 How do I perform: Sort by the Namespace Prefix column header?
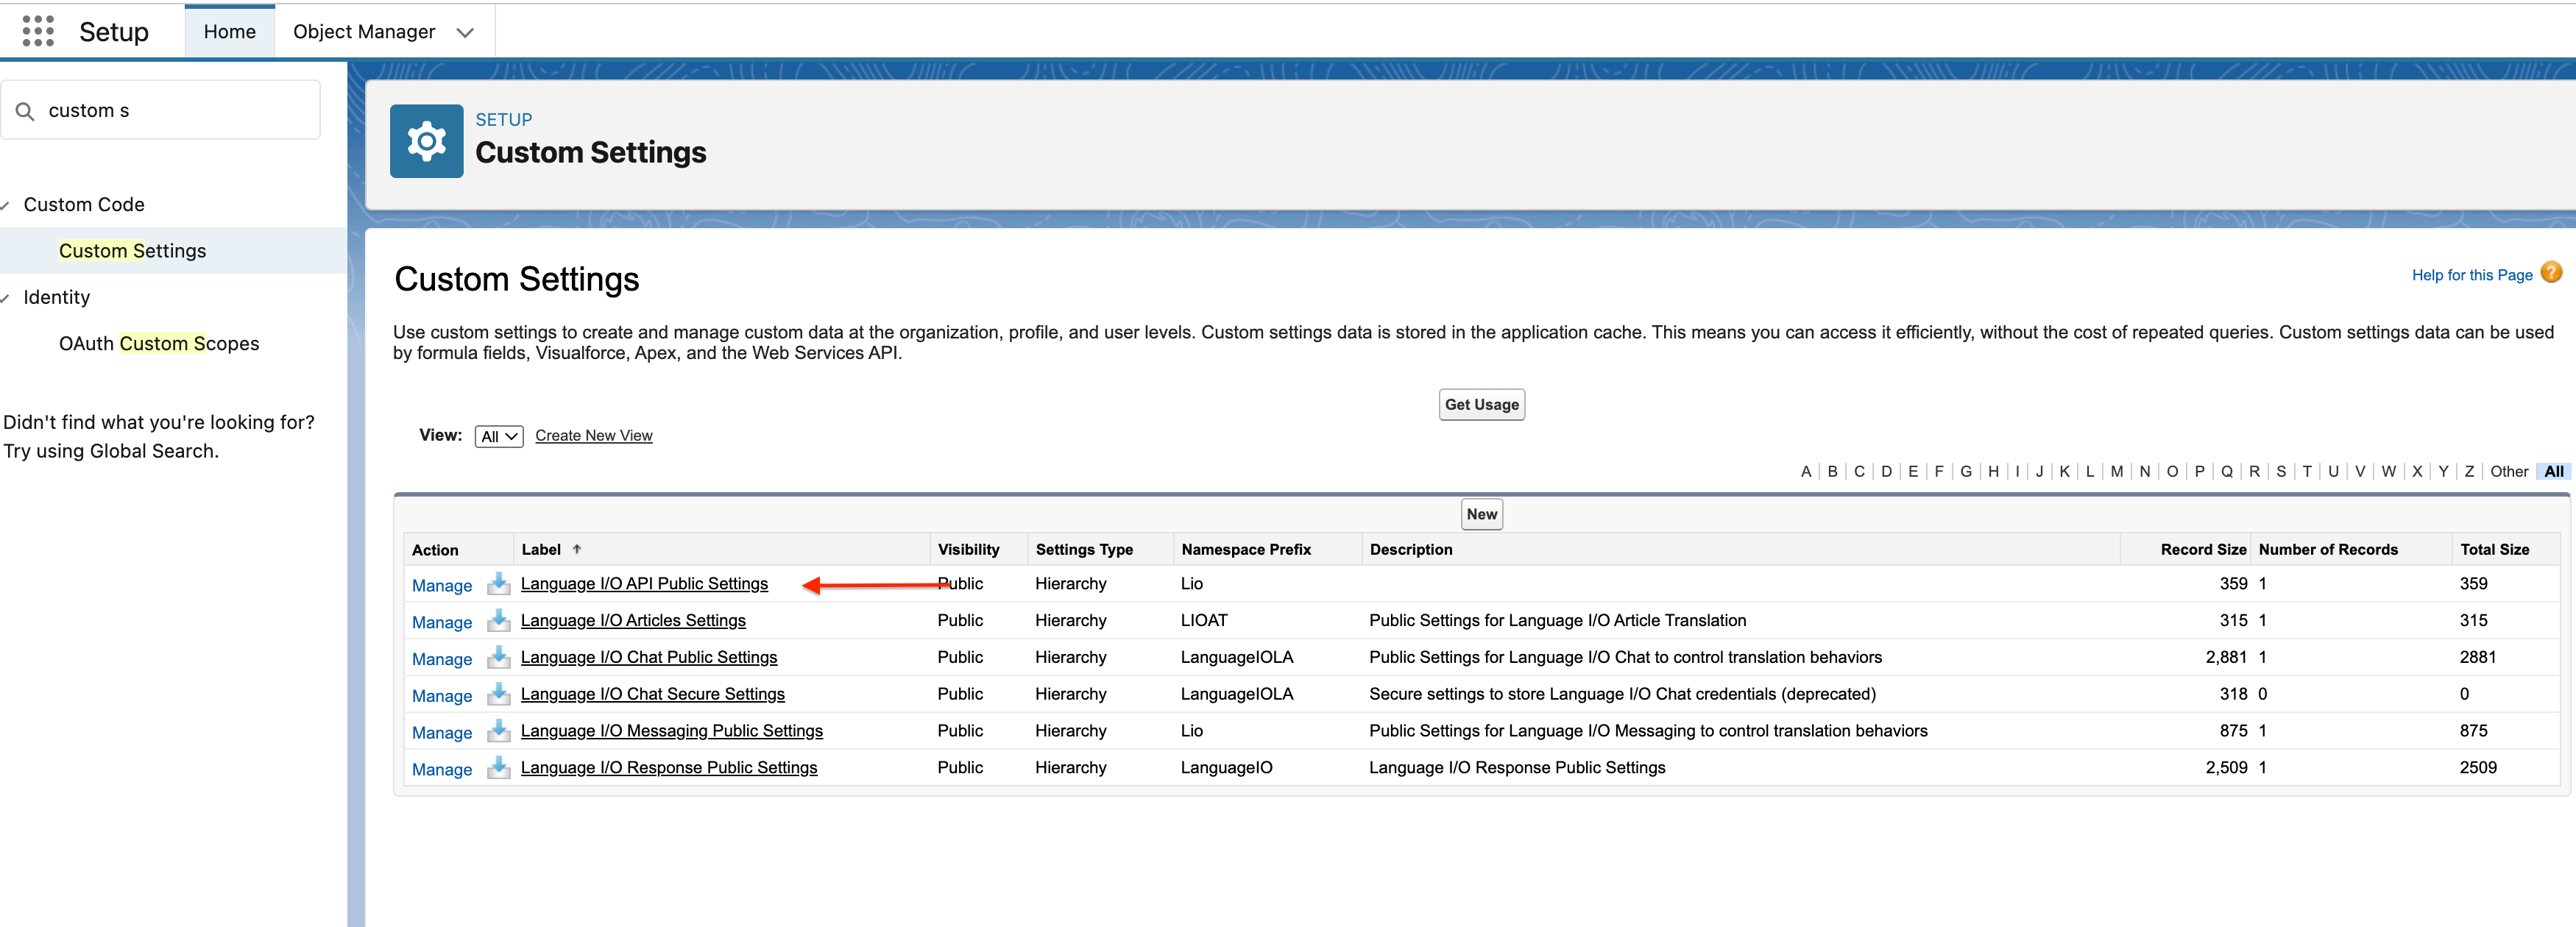1246,549
